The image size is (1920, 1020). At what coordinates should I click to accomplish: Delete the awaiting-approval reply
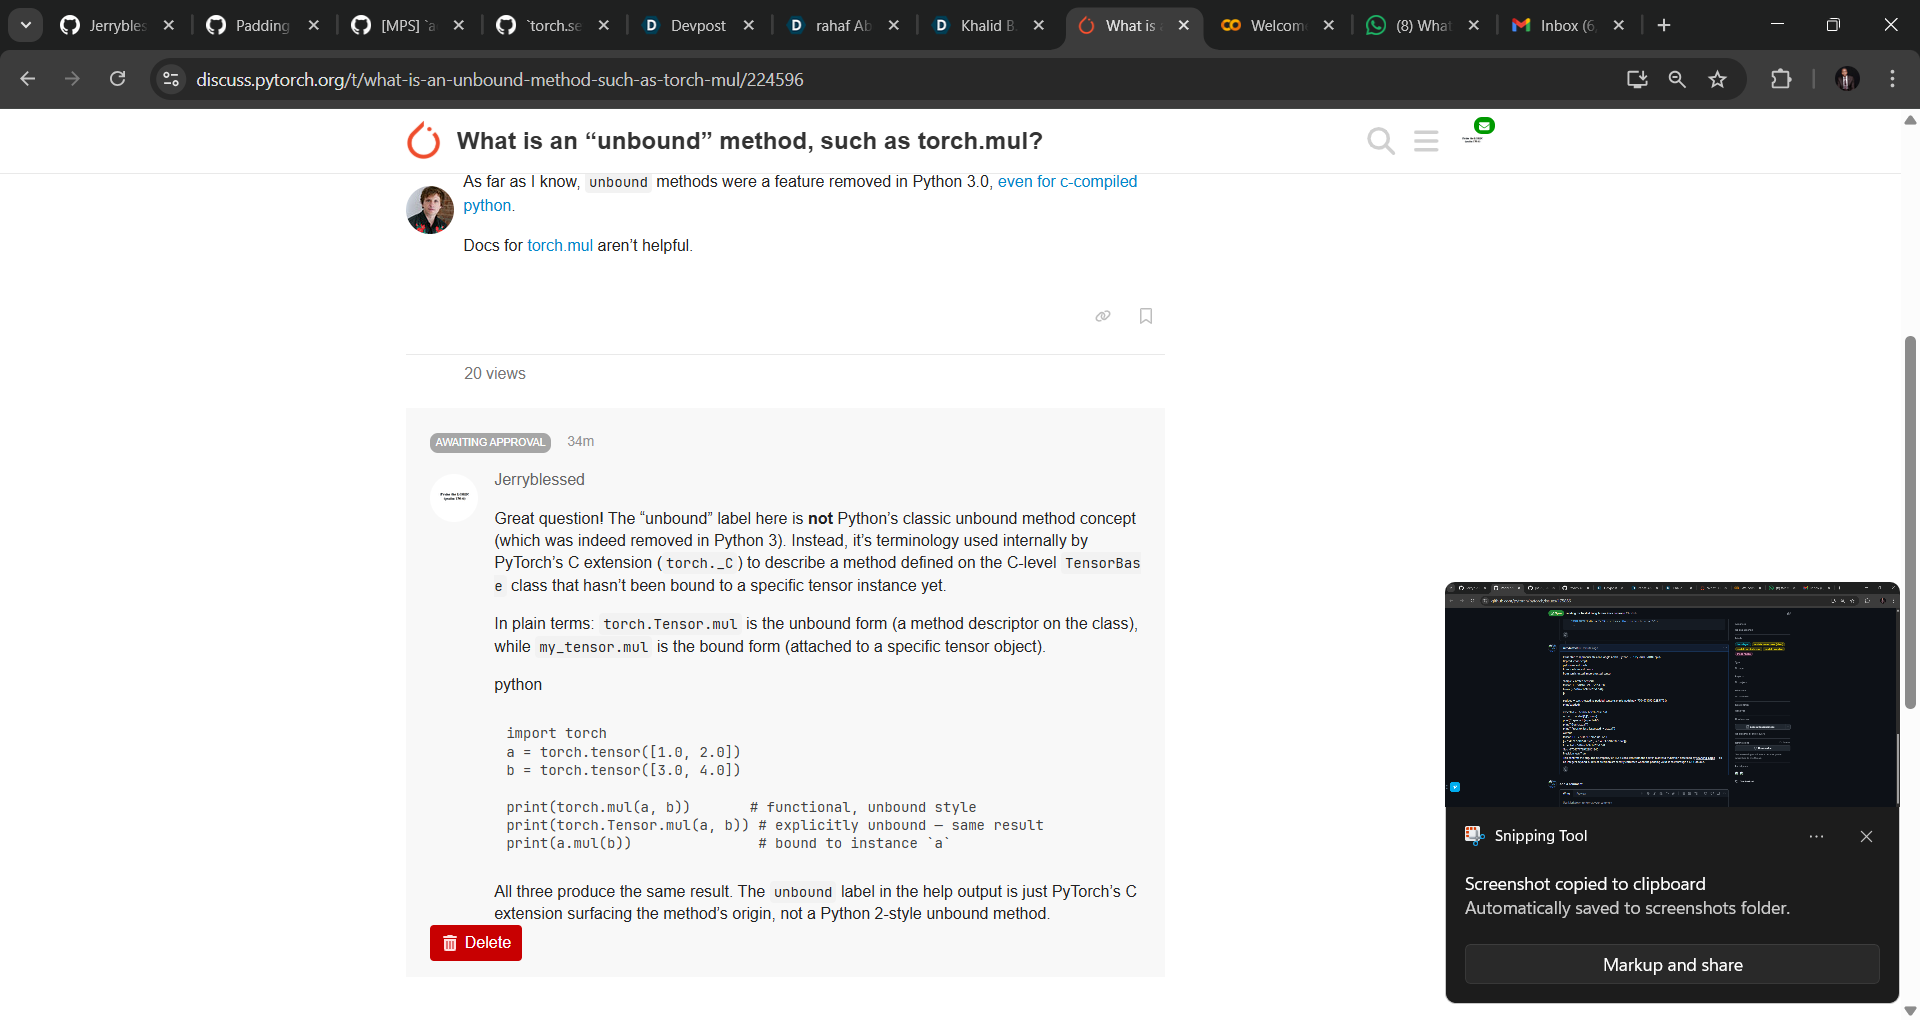476,943
